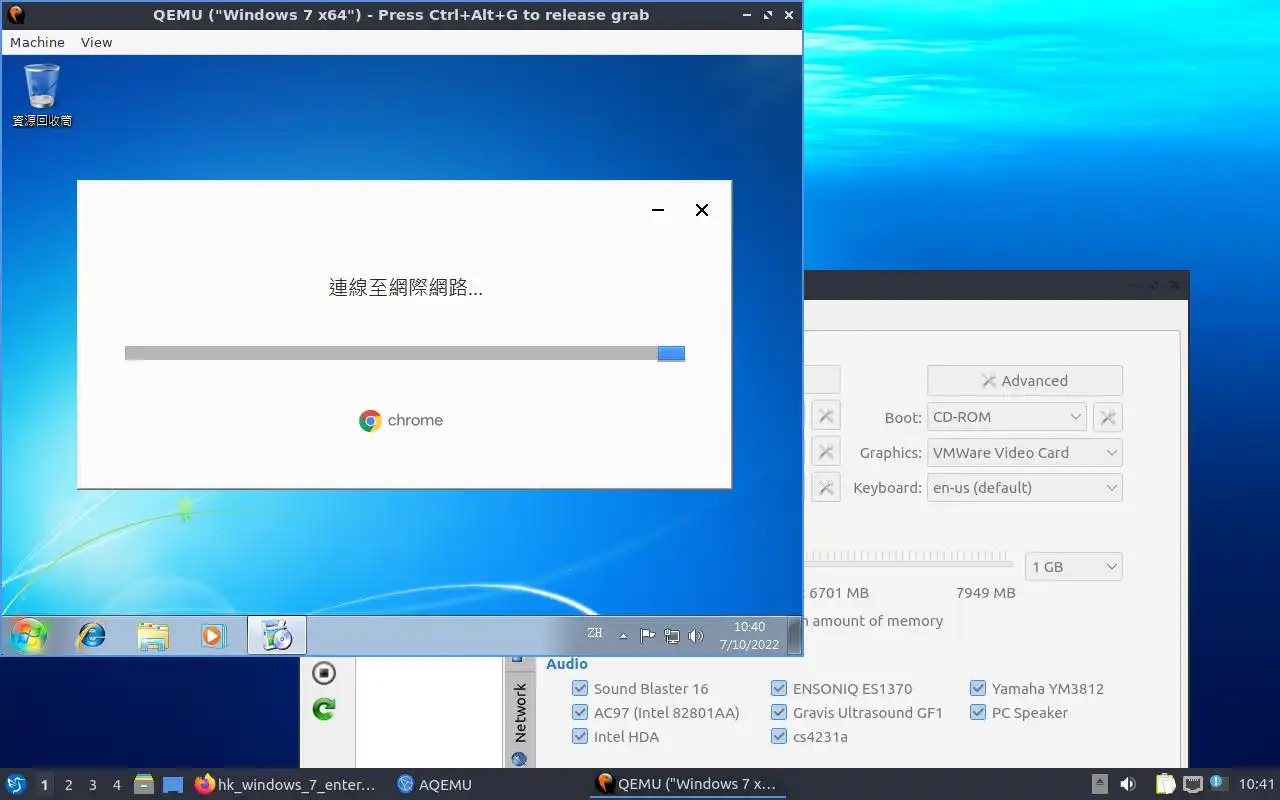The image size is (1280, 800).
Task: Select the installer disc icon in Windows taskbar
Action: click(x=277, y=635)
